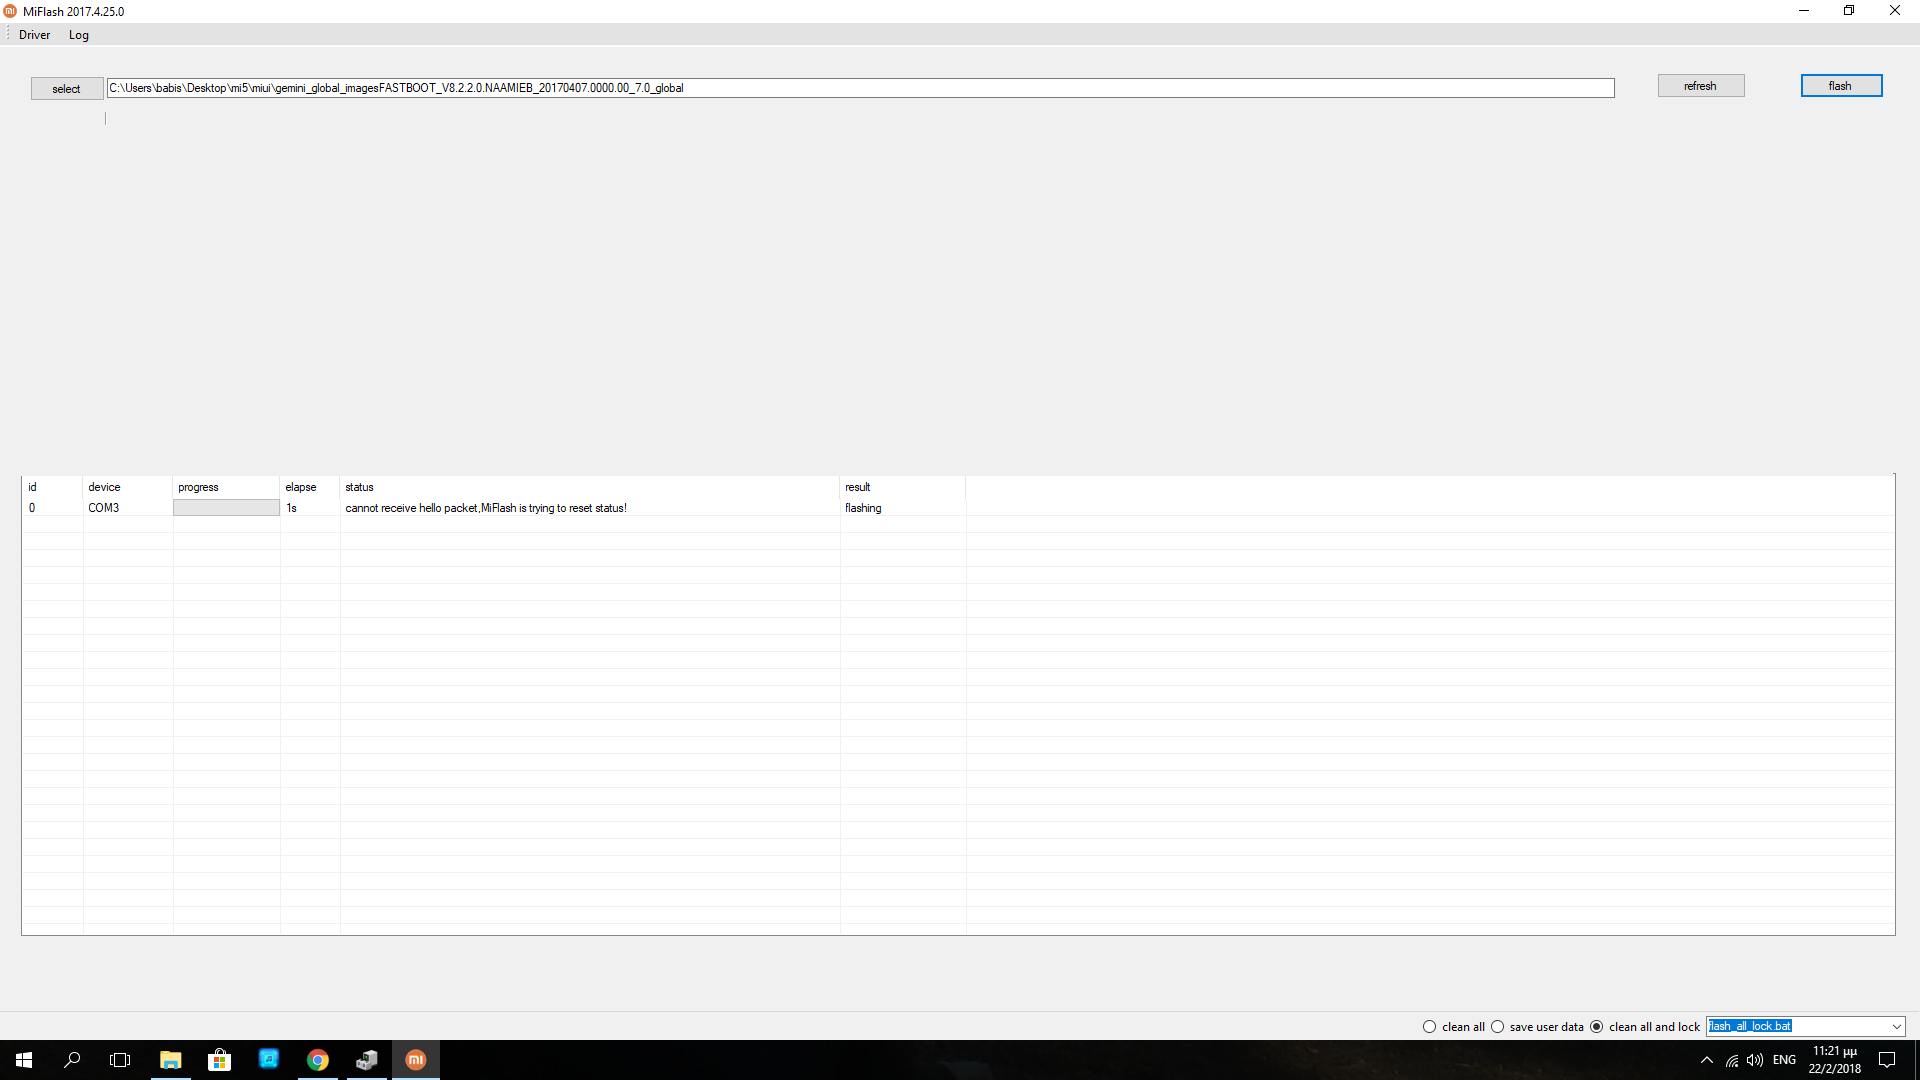Launch Google Chrome from taskbar
The height and width of the screenshot is (1080, 1920).
(x=318, y=1060)
